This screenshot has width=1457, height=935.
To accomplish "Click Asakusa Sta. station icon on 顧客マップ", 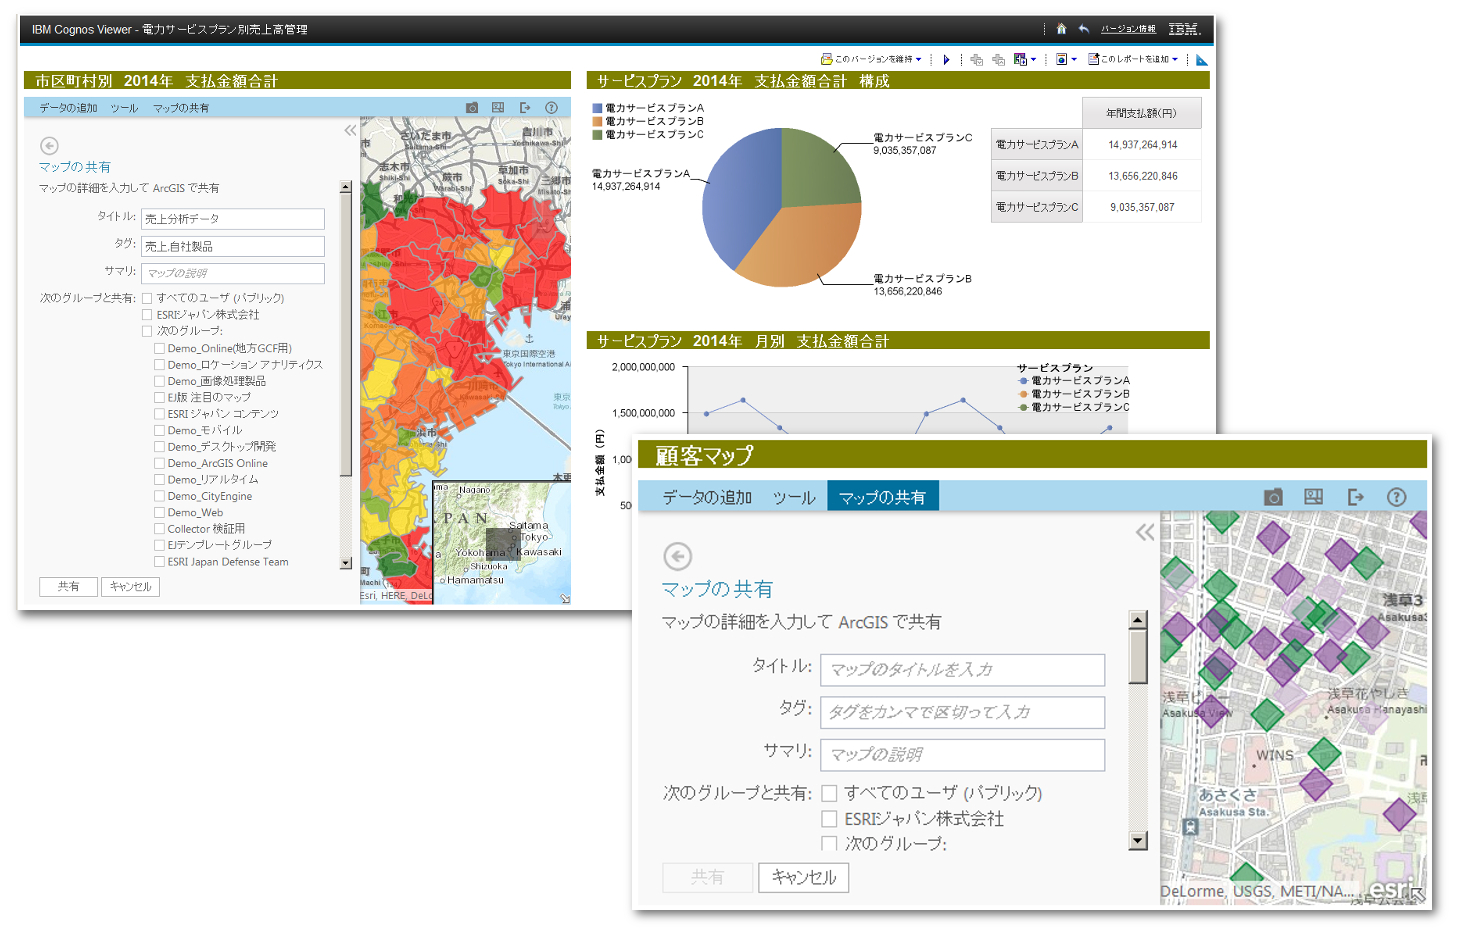I will point(1190,827).
